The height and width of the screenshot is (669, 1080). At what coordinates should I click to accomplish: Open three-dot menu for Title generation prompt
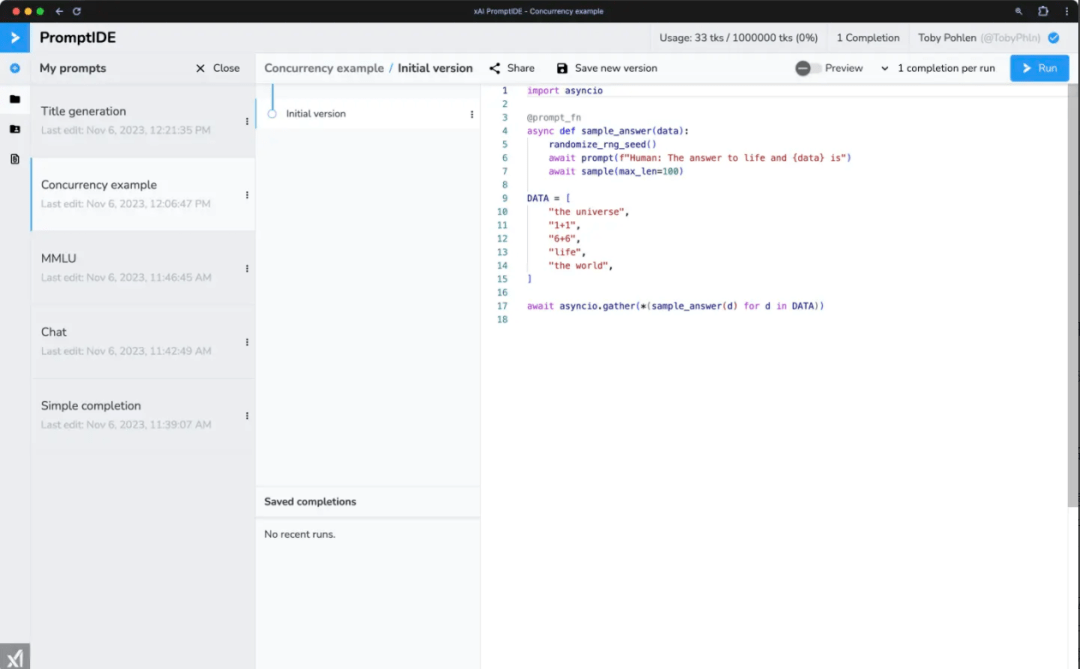[x=247, y=121]
